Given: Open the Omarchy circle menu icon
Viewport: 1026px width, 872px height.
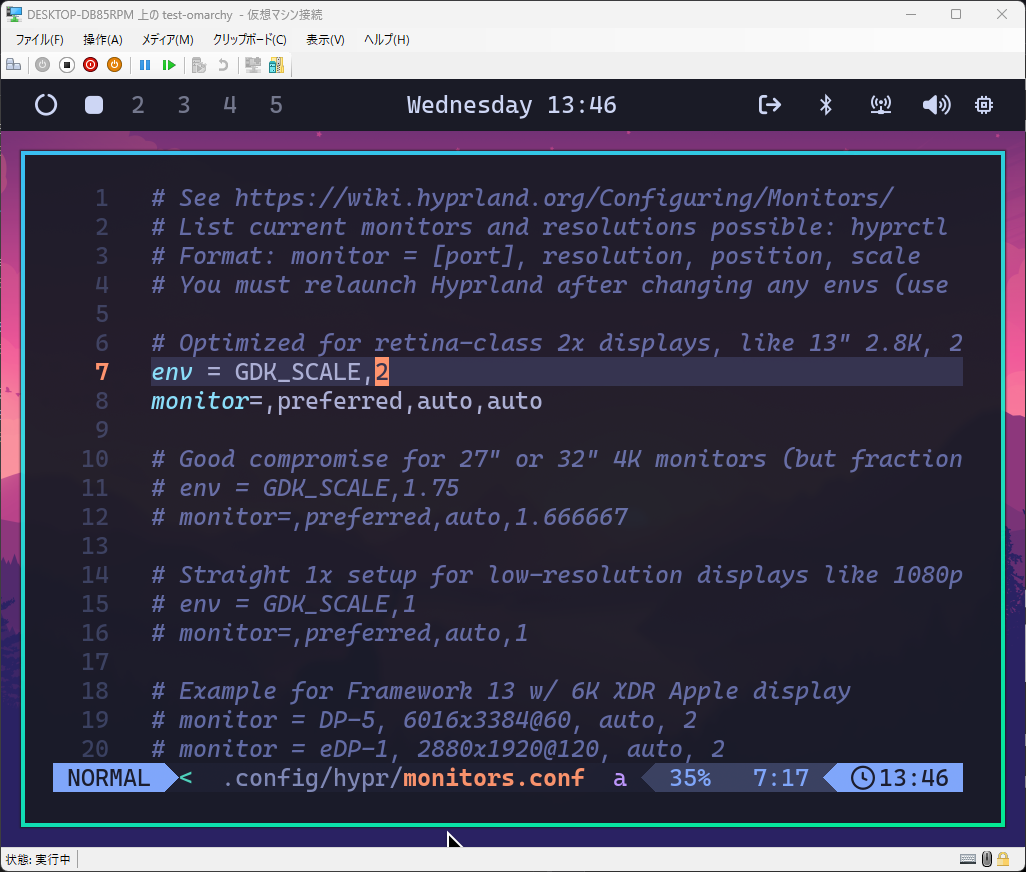Looking at the screenshot, I should tap(46, 105).
